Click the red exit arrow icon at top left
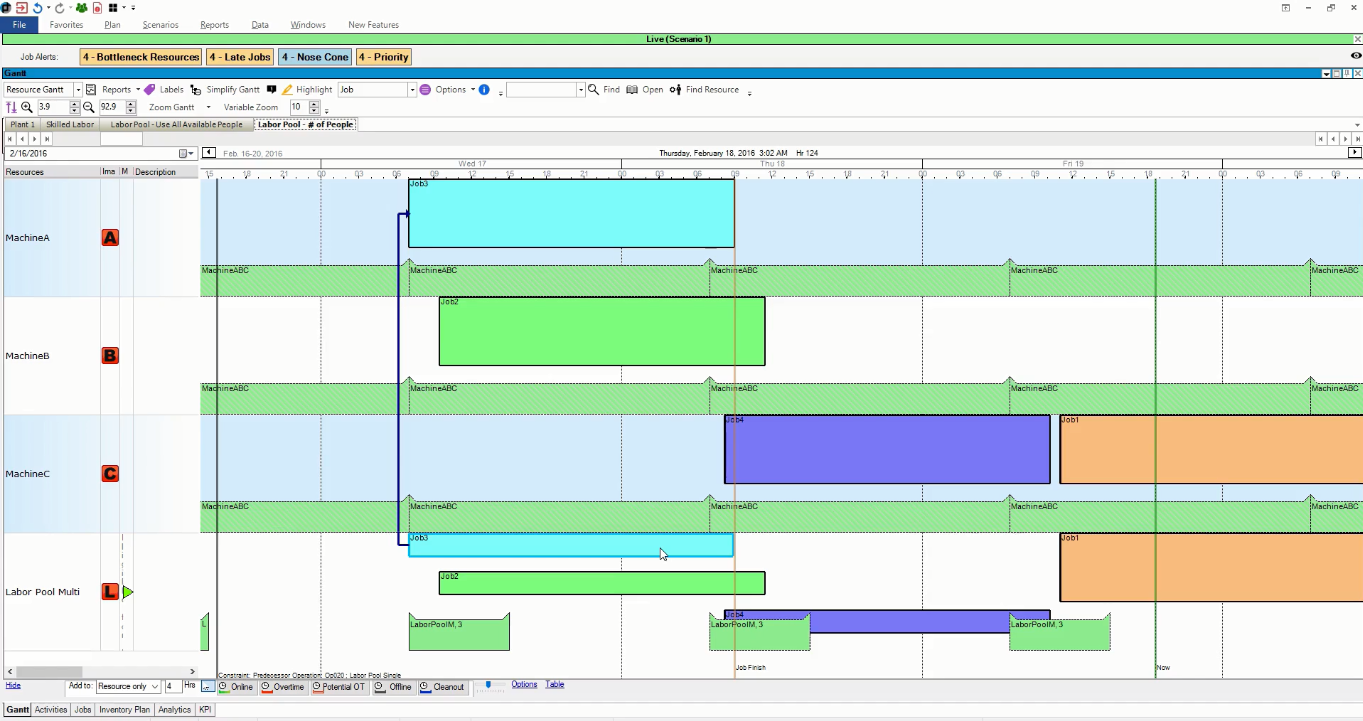This screenshot has width=1363, height=721. click(22, 7)
